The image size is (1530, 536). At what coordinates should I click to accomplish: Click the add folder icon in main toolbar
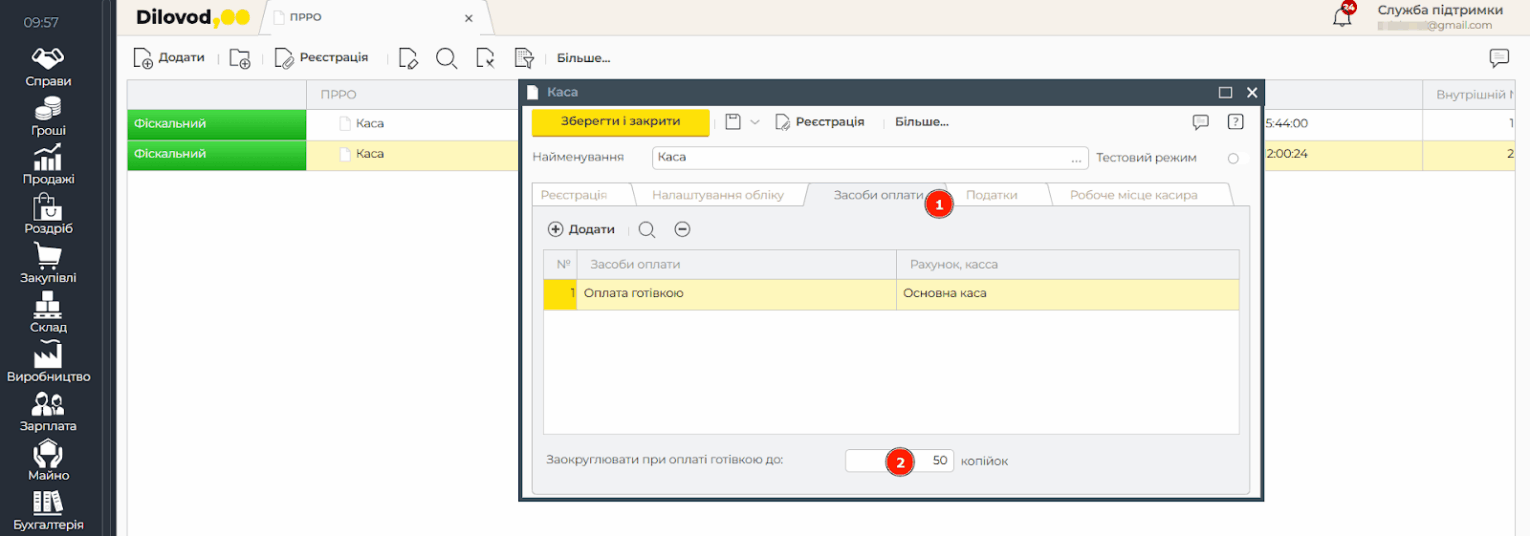[x=239, y=58]
